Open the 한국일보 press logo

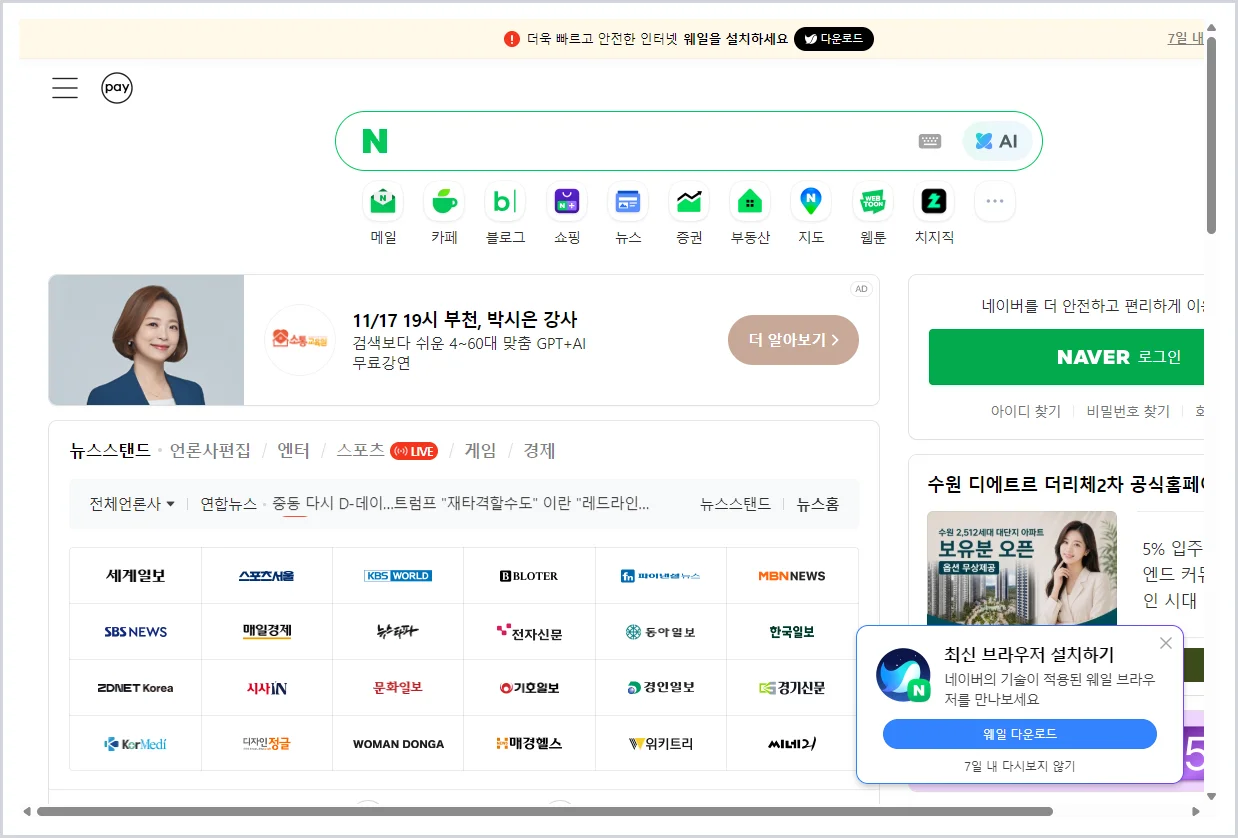pyautogui.click(x=792, y=632)
